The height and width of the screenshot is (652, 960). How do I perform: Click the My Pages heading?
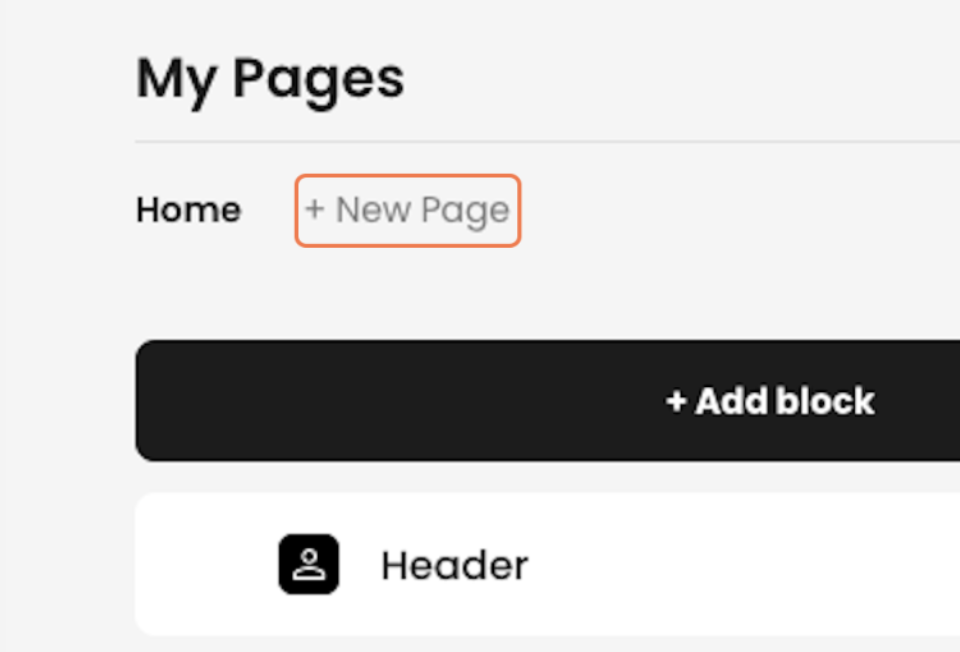(270, 80)
